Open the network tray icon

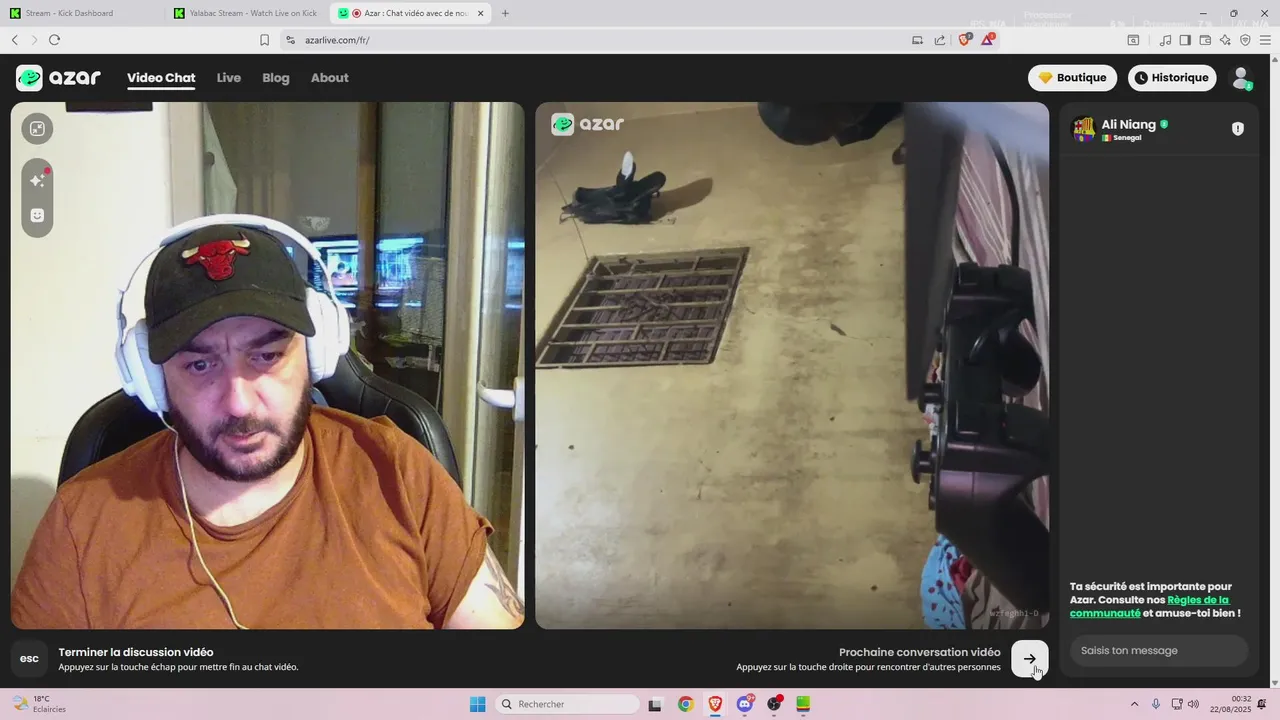(1177, 704)
